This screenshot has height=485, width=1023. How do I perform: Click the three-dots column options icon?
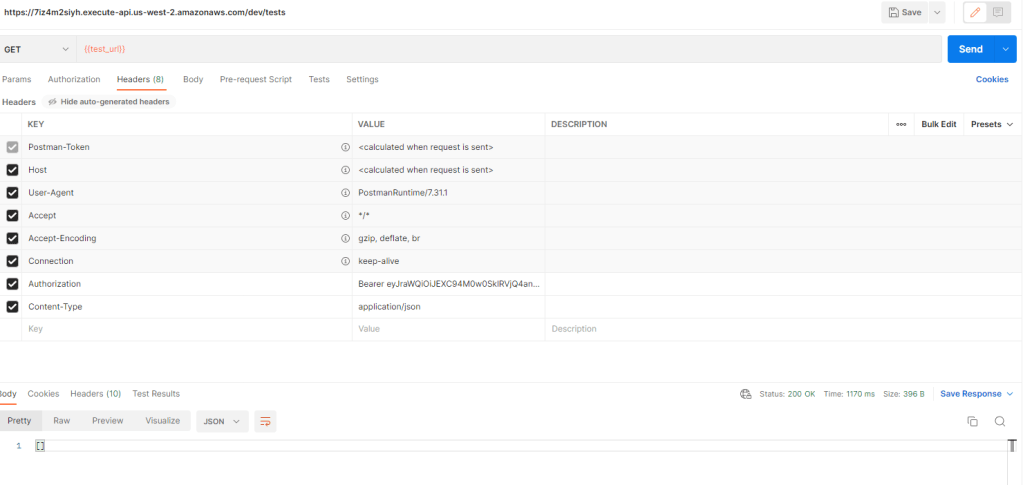click(x=901, y=124)
